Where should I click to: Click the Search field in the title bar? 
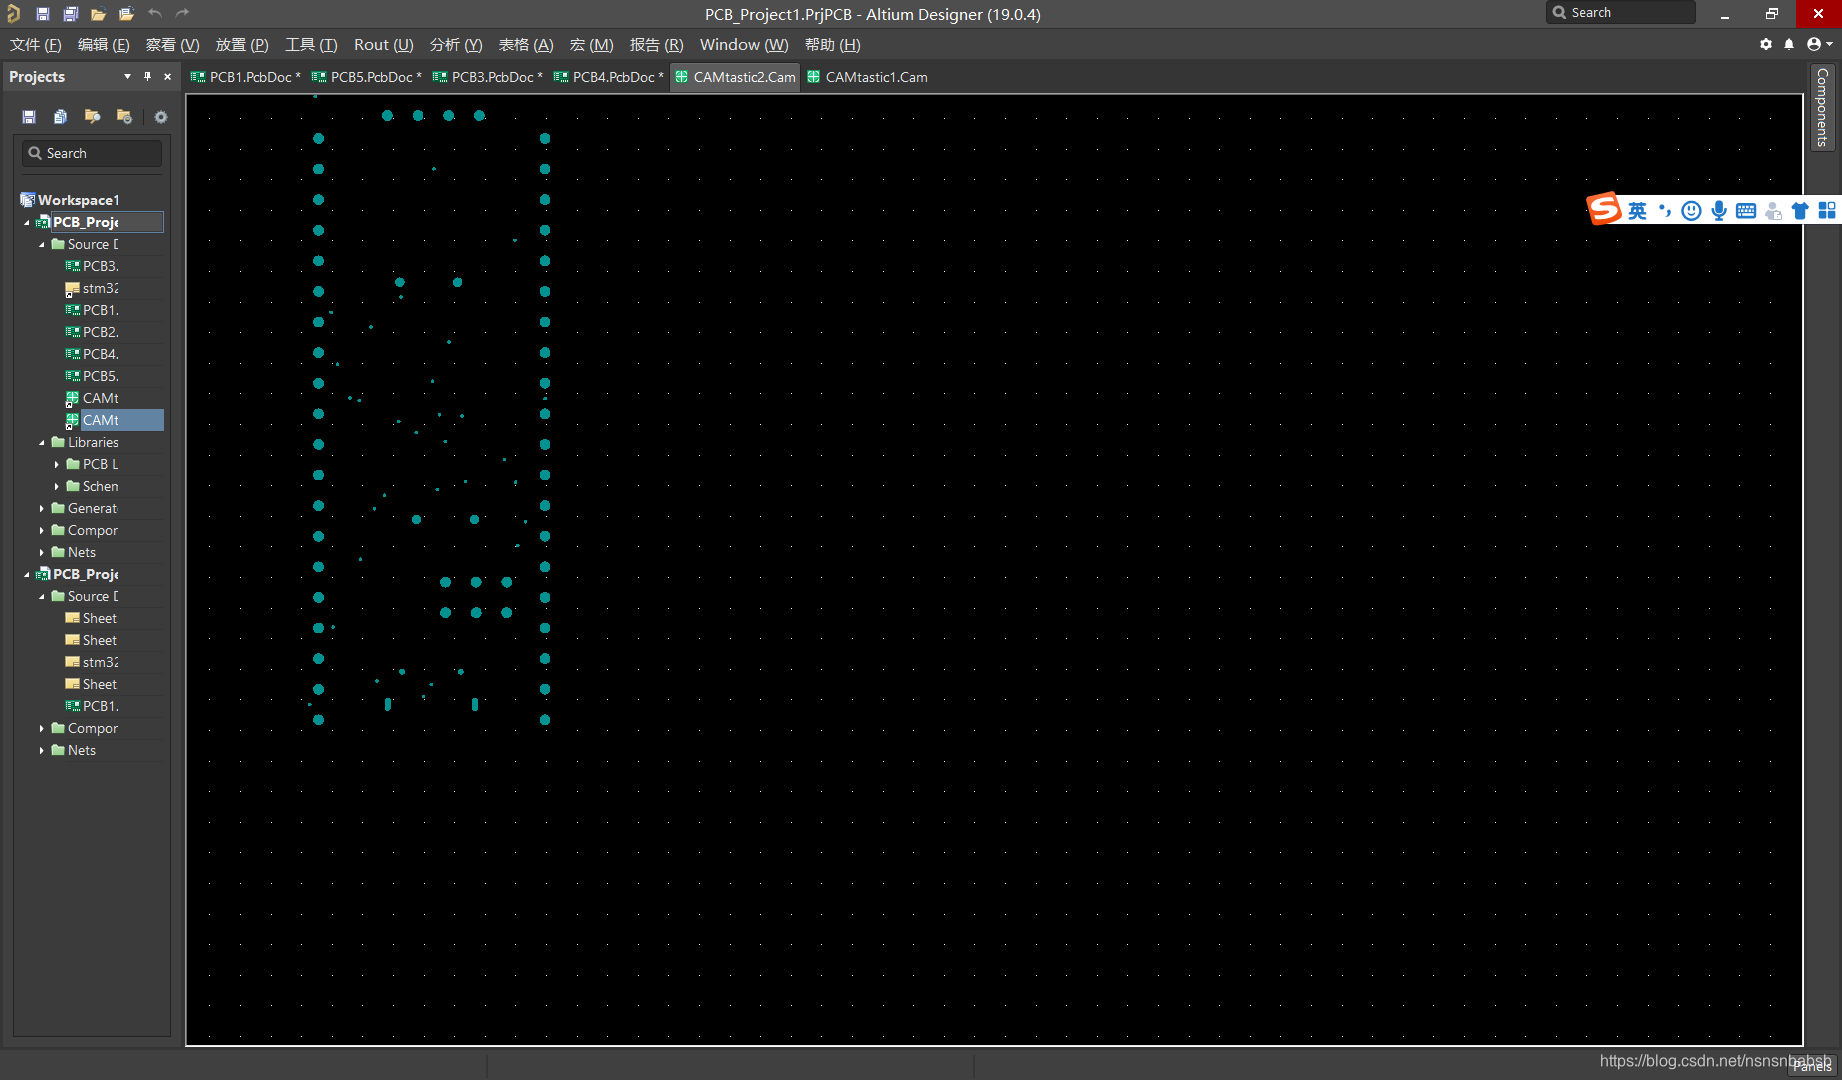(x=1621, y=13)
